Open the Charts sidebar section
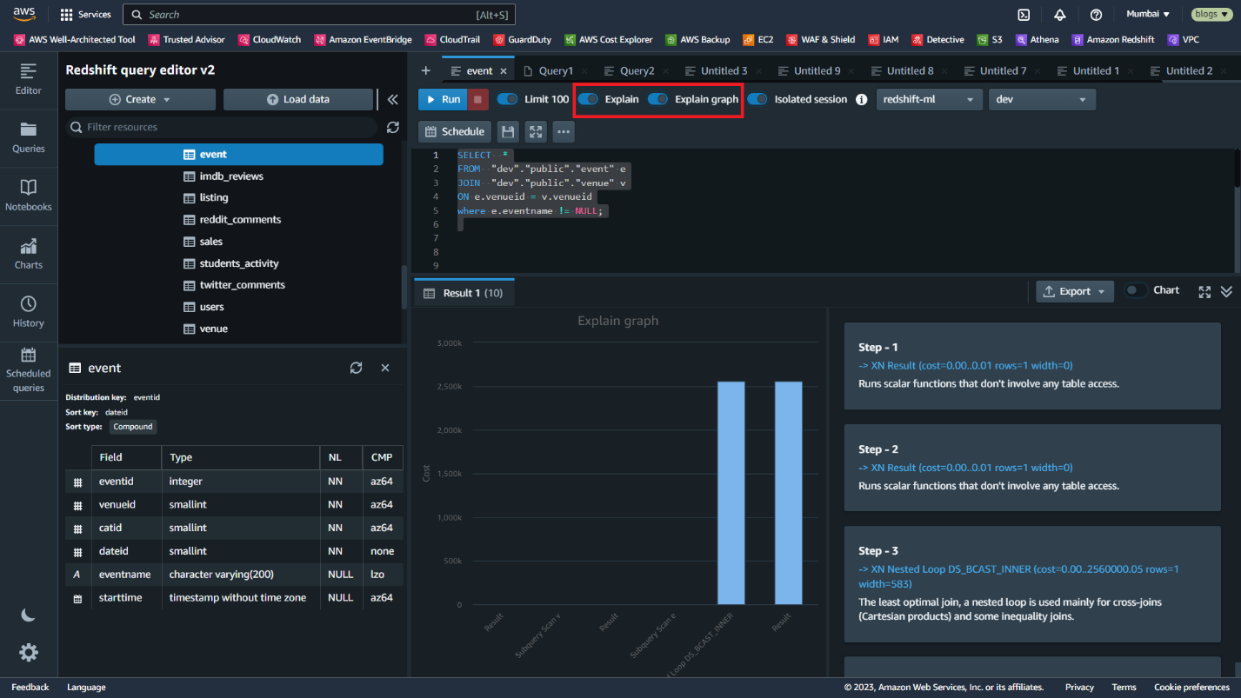This screenshot has height=698, width=1241. click(x=28, y=254)
